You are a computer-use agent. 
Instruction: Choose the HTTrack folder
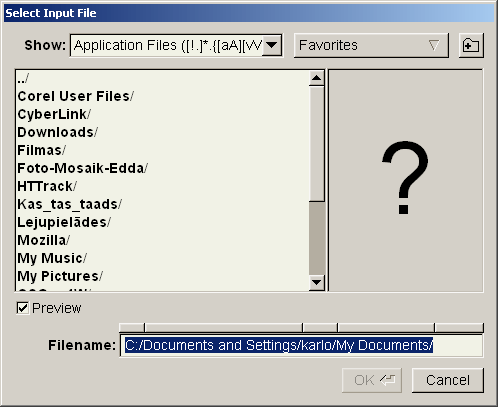click(x=163, y=186)
